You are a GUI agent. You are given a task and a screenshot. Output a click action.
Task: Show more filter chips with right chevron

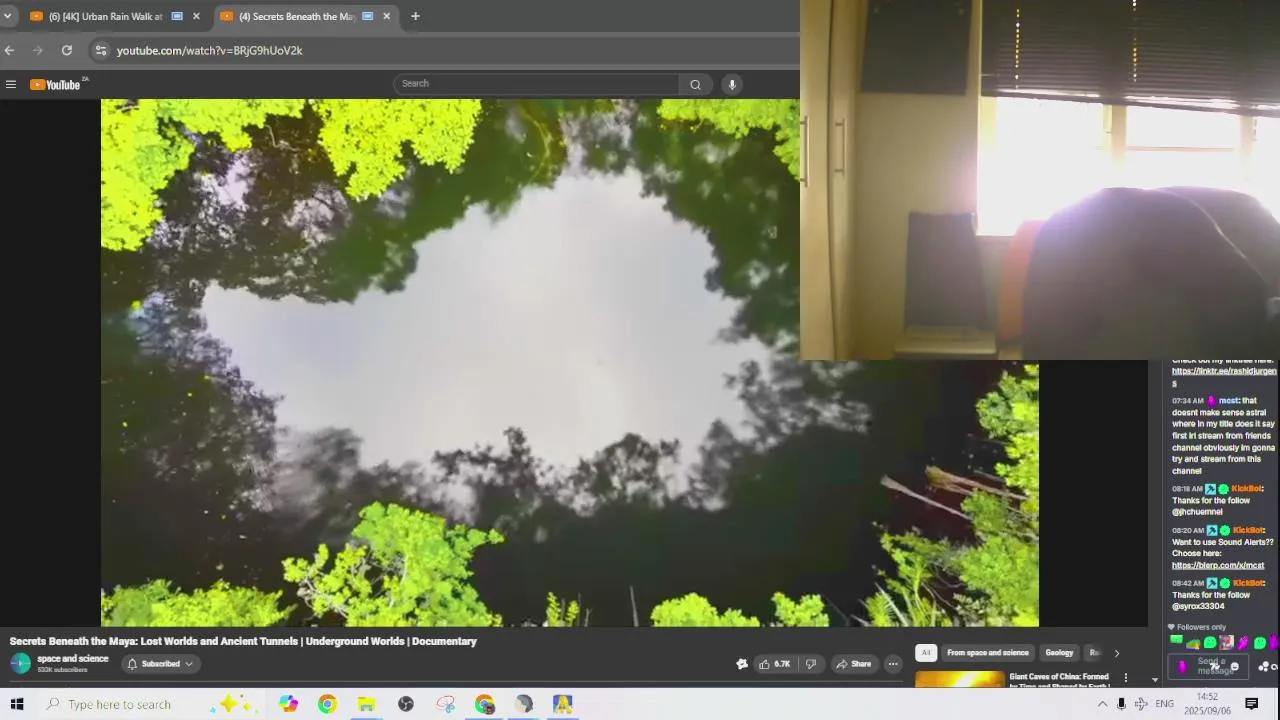tap(1117, 653)
